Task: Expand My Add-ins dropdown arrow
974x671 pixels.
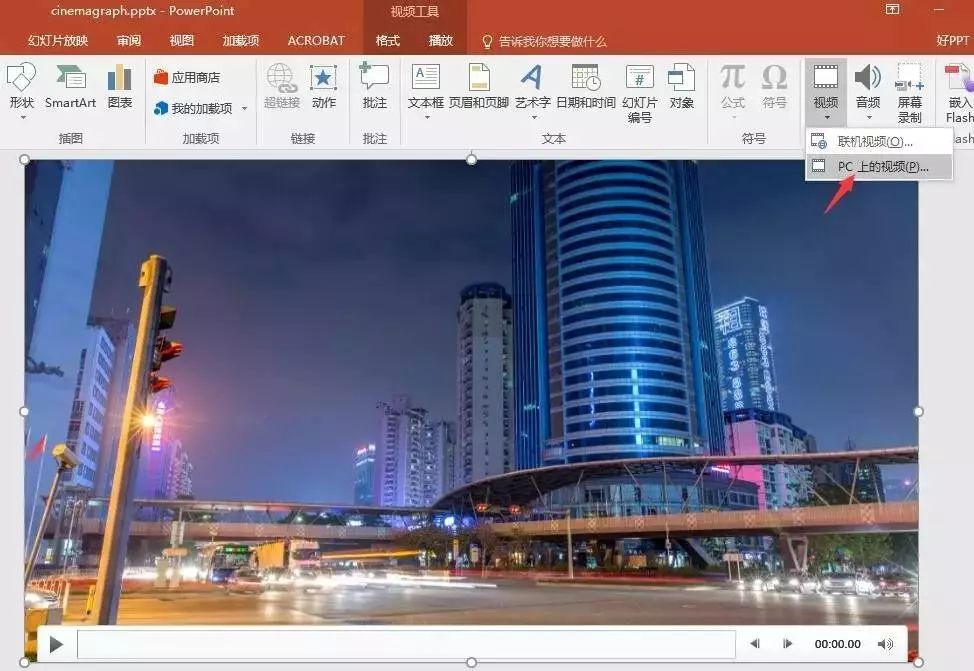Action: click(x=244, y=108)
